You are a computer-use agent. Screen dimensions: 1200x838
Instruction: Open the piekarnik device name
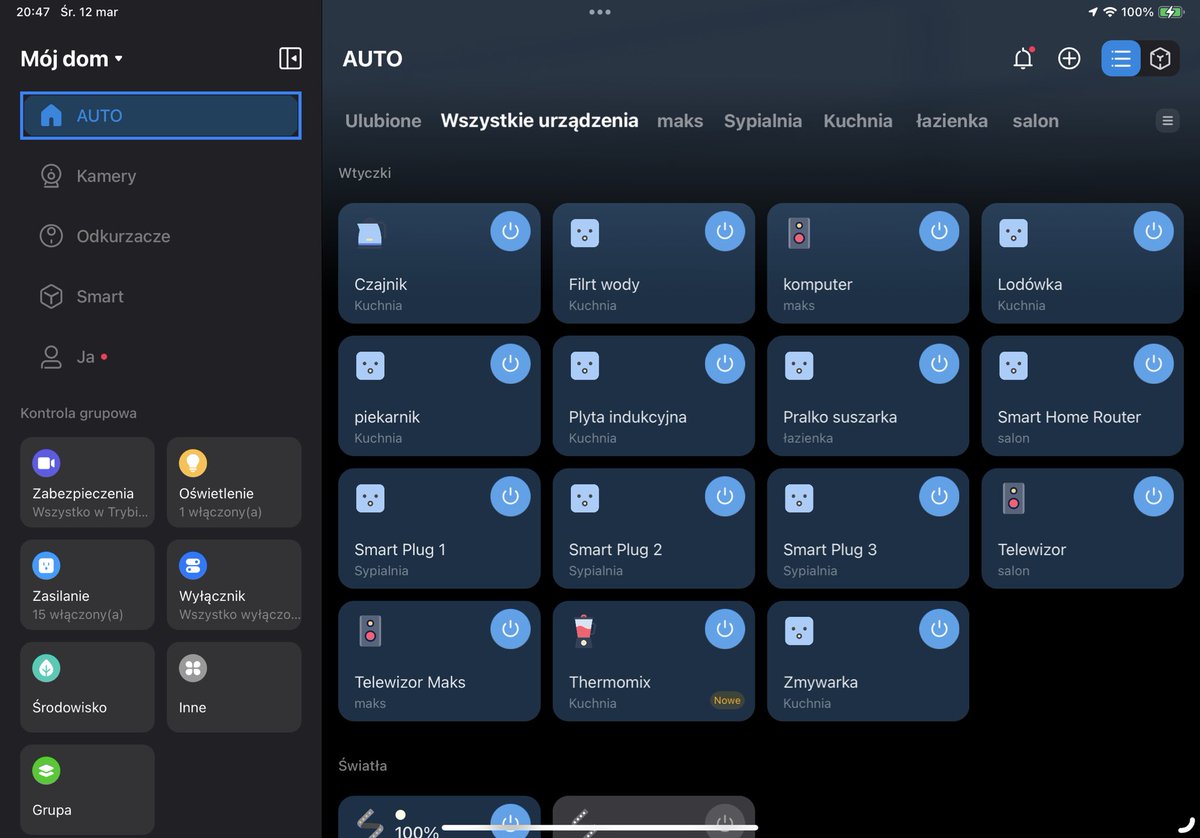(x=388, y=417)
